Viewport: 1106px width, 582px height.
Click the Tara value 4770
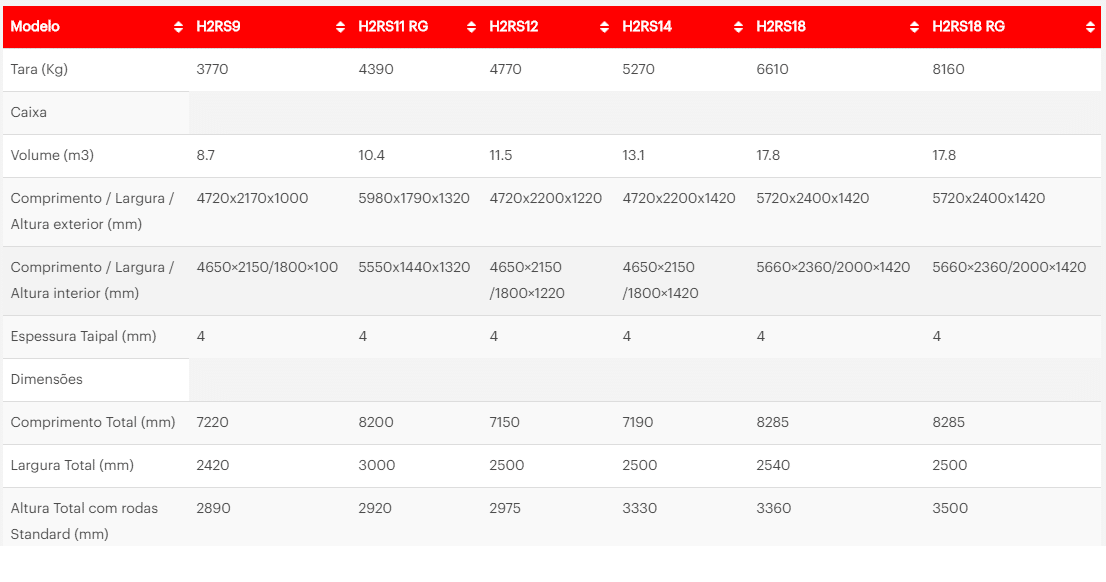pos(506,69)
